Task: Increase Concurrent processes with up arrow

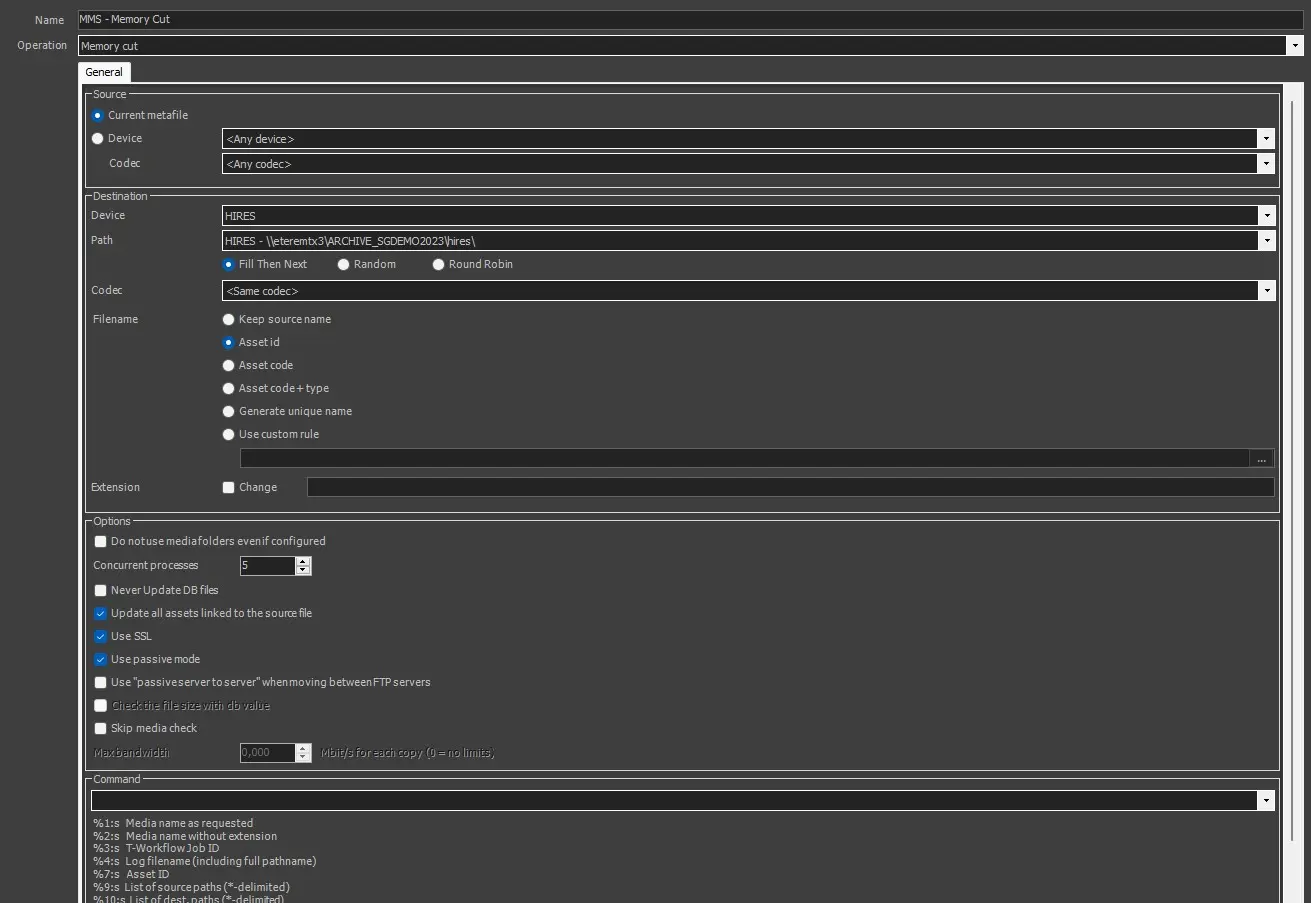Action: pos(303,561)
